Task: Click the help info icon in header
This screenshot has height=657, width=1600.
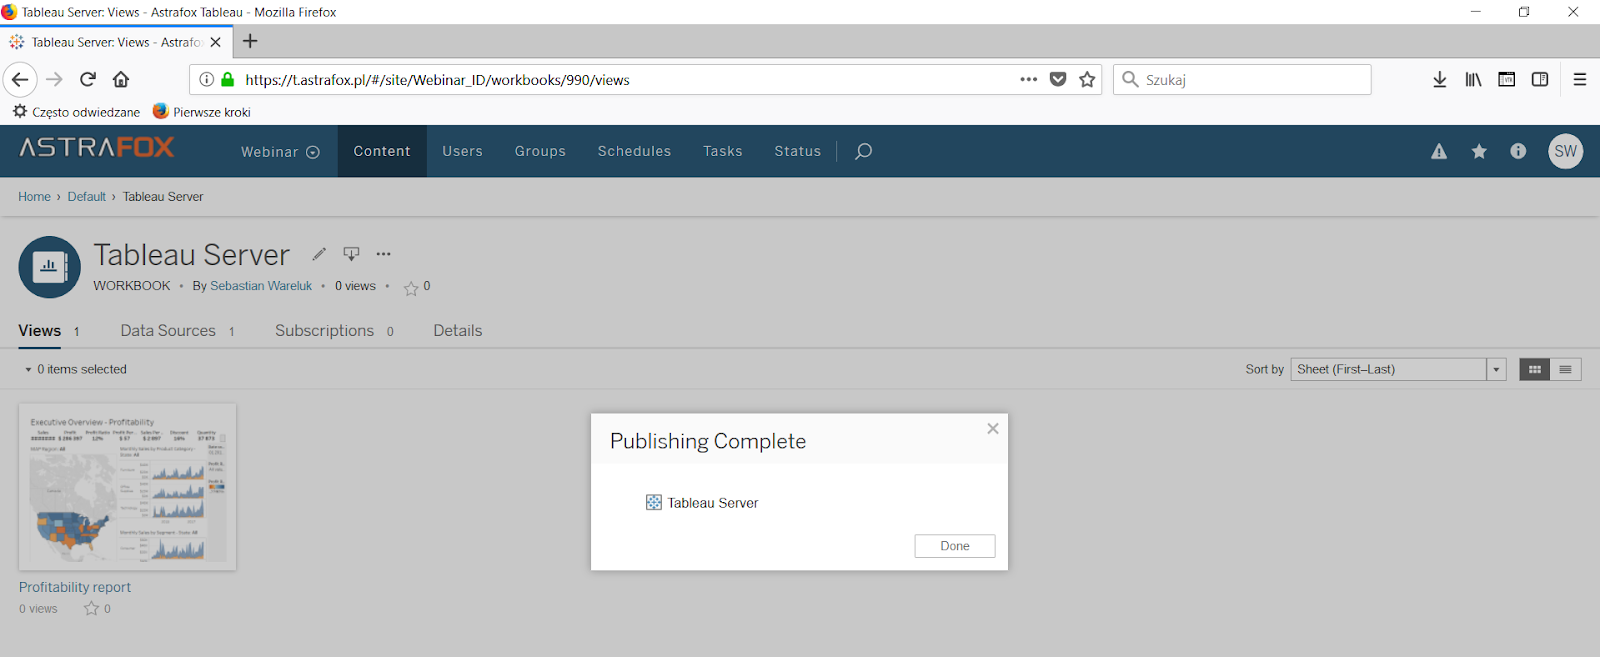Action: [1518, 151]
